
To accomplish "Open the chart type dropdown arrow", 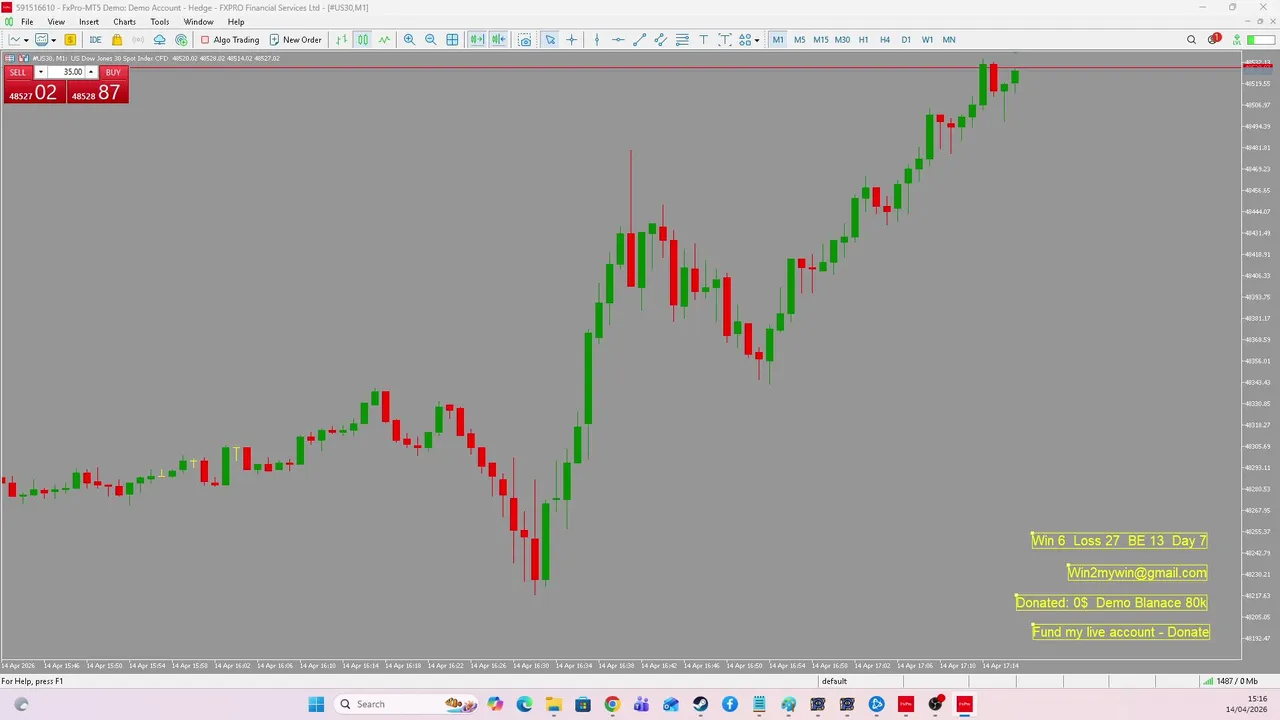I will coord(26,40).
